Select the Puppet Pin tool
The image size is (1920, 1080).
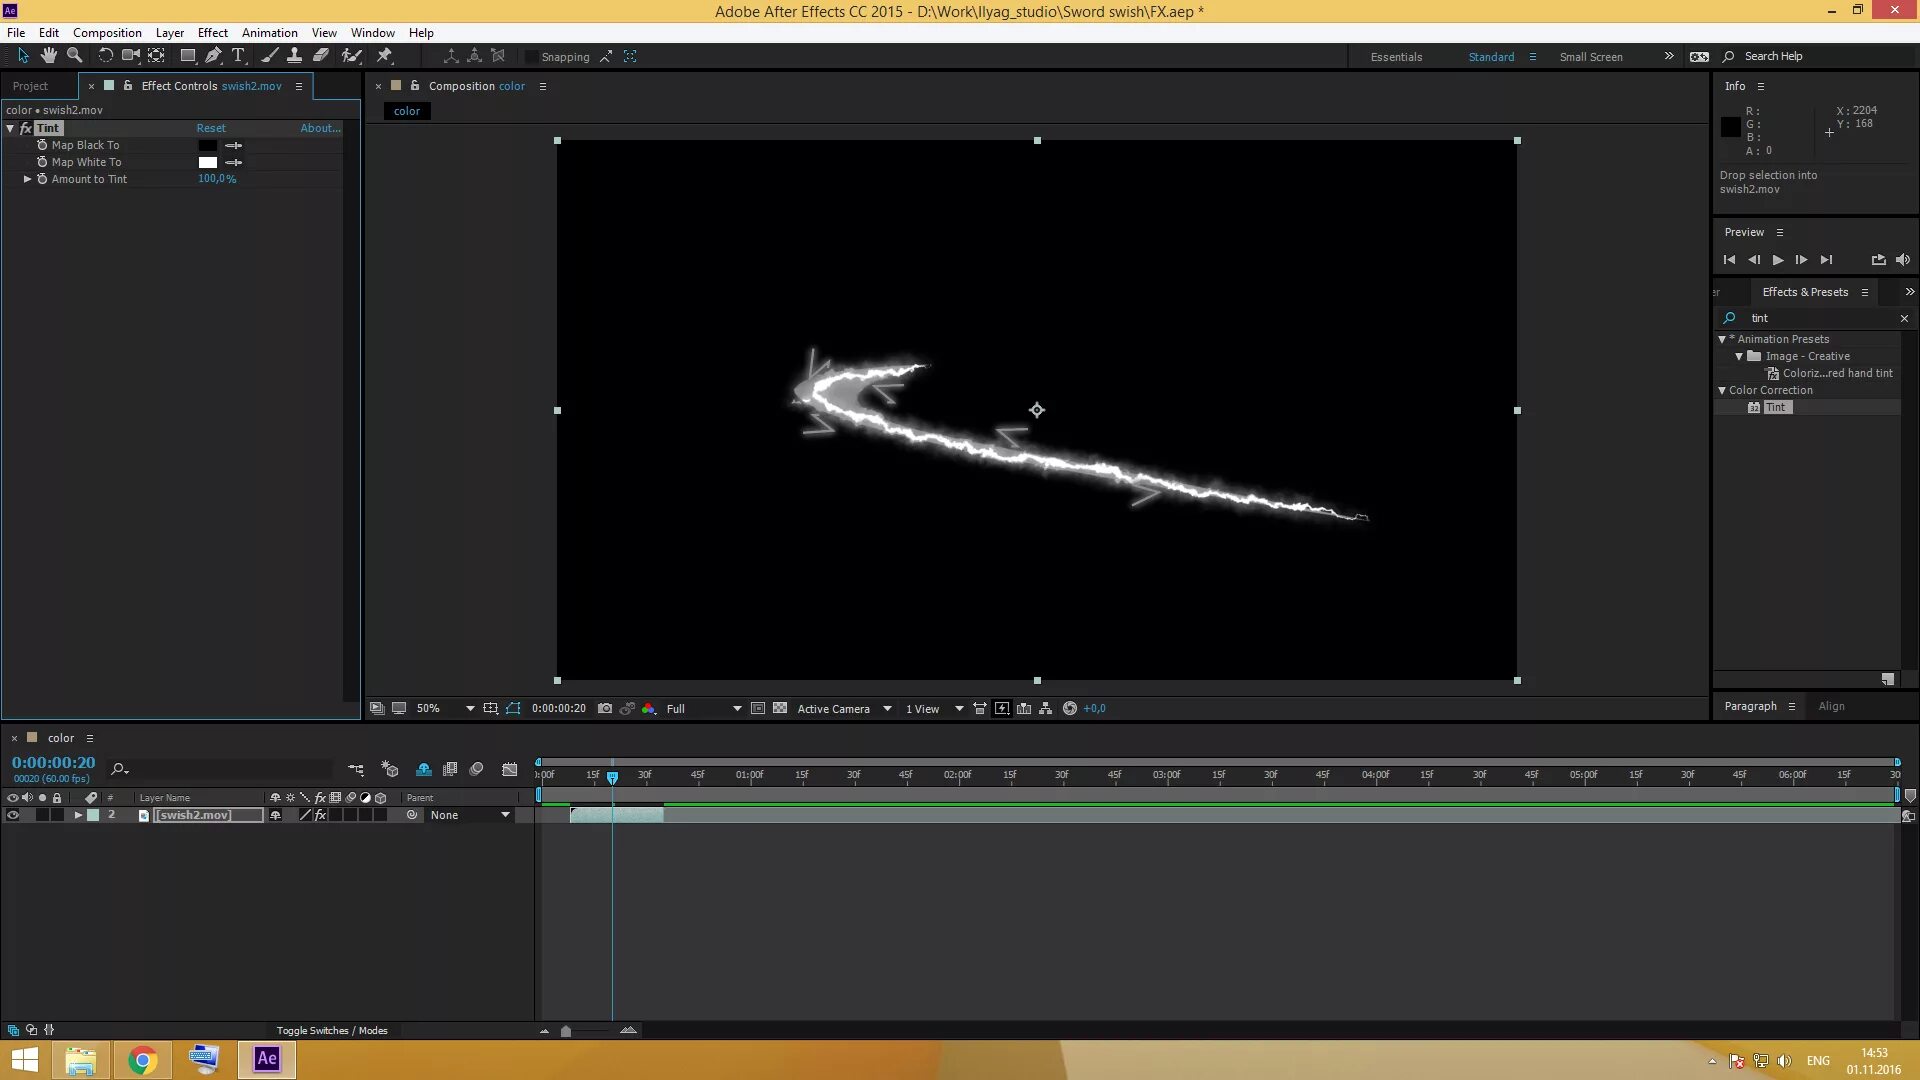coord(384,56)
